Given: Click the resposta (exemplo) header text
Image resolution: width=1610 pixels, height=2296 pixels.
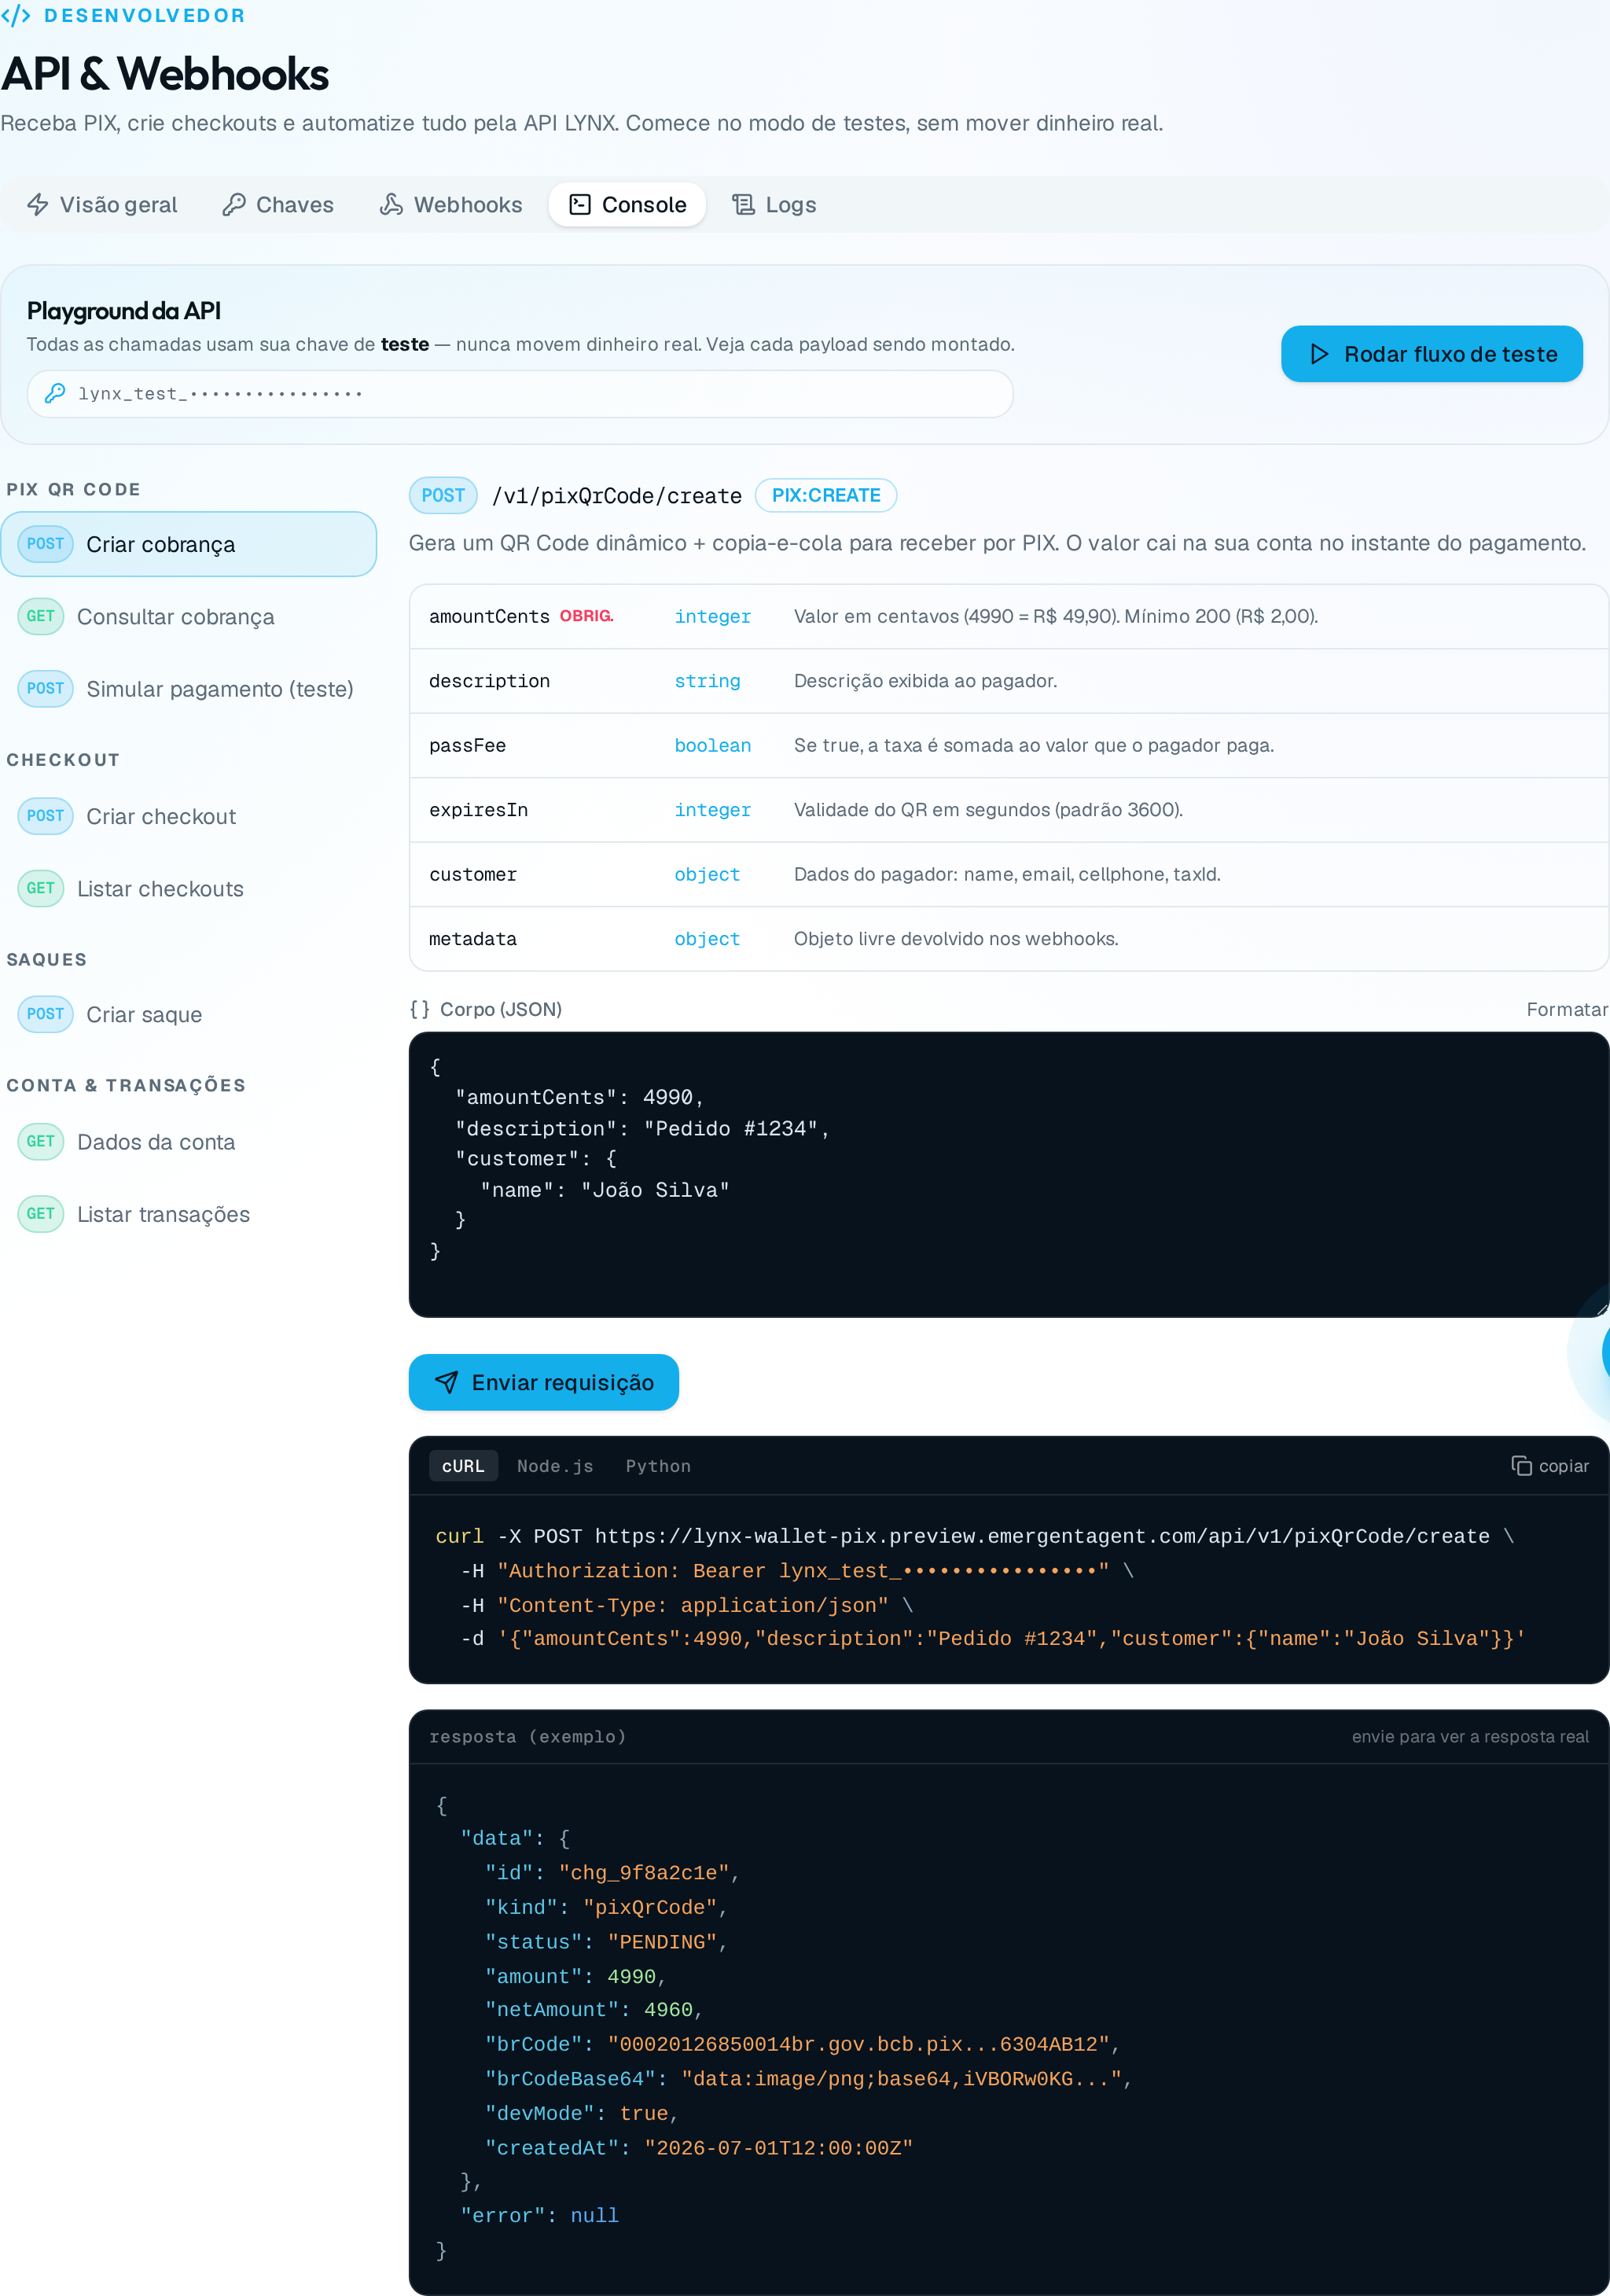Looking at the screenshot, I should pos(527,1737).
